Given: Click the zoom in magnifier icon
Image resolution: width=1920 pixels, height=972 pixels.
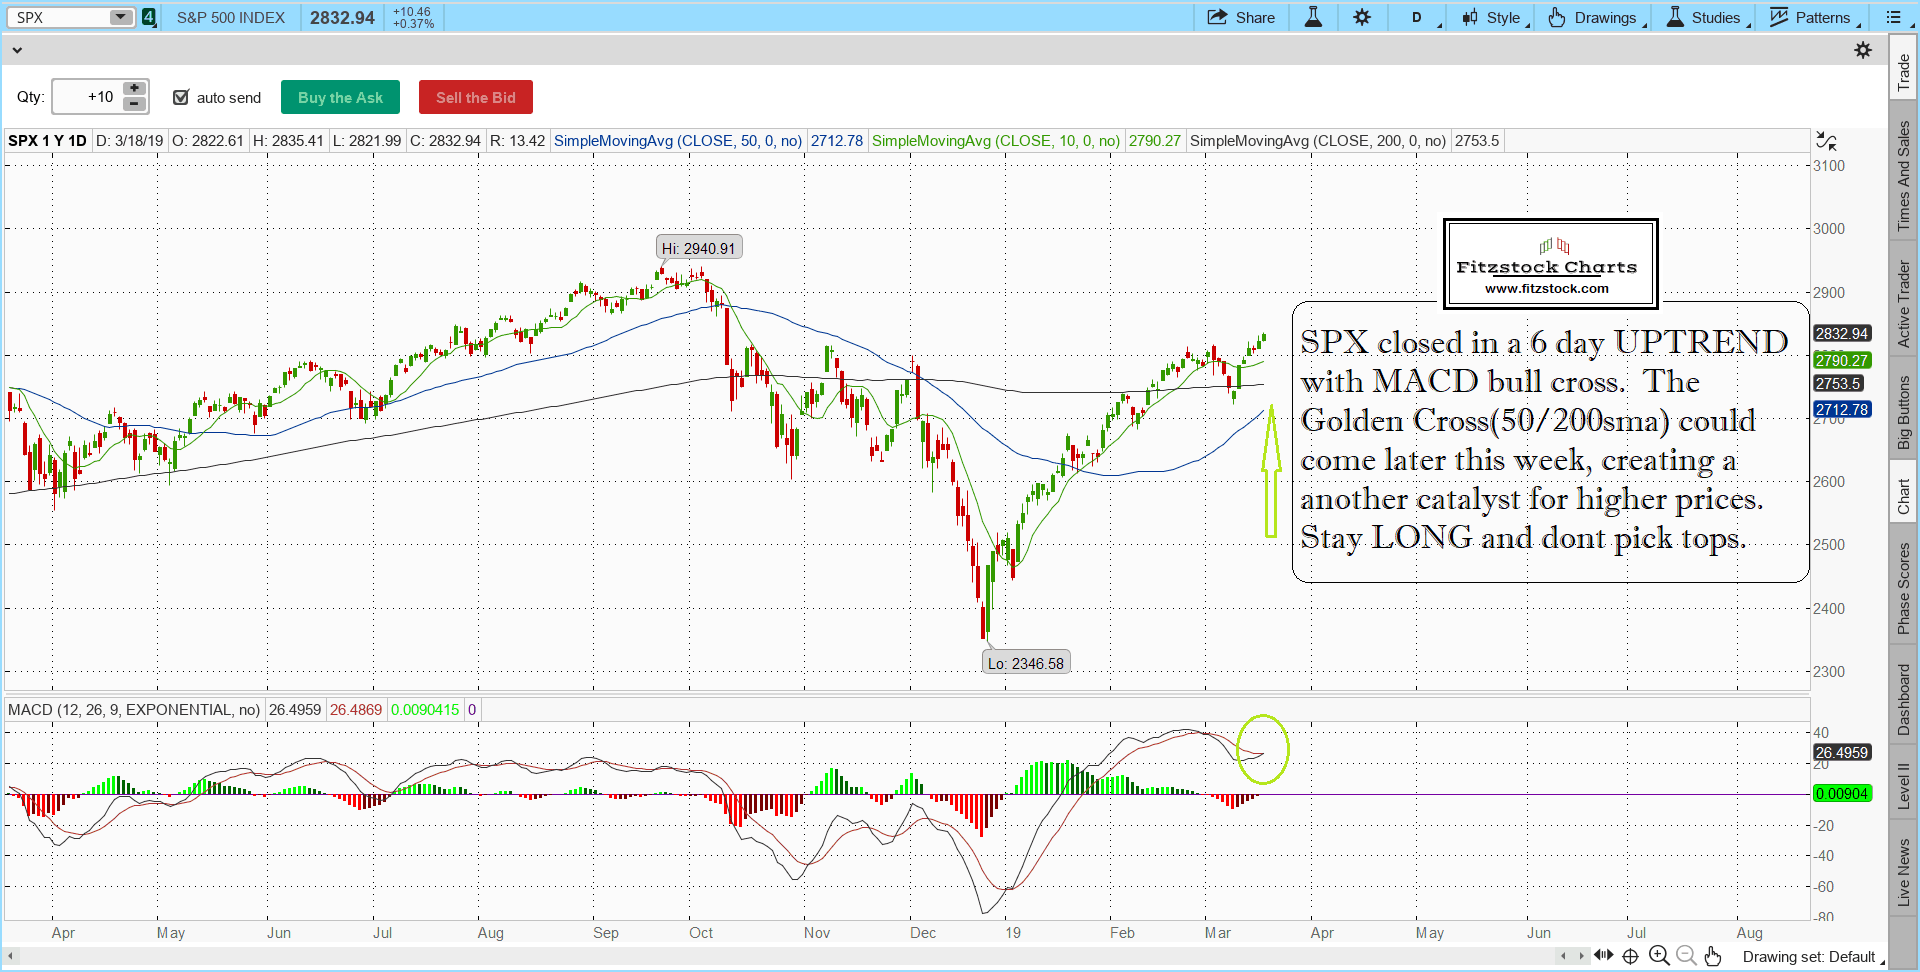Looking at the screenshot, I should click(1659, 956).
